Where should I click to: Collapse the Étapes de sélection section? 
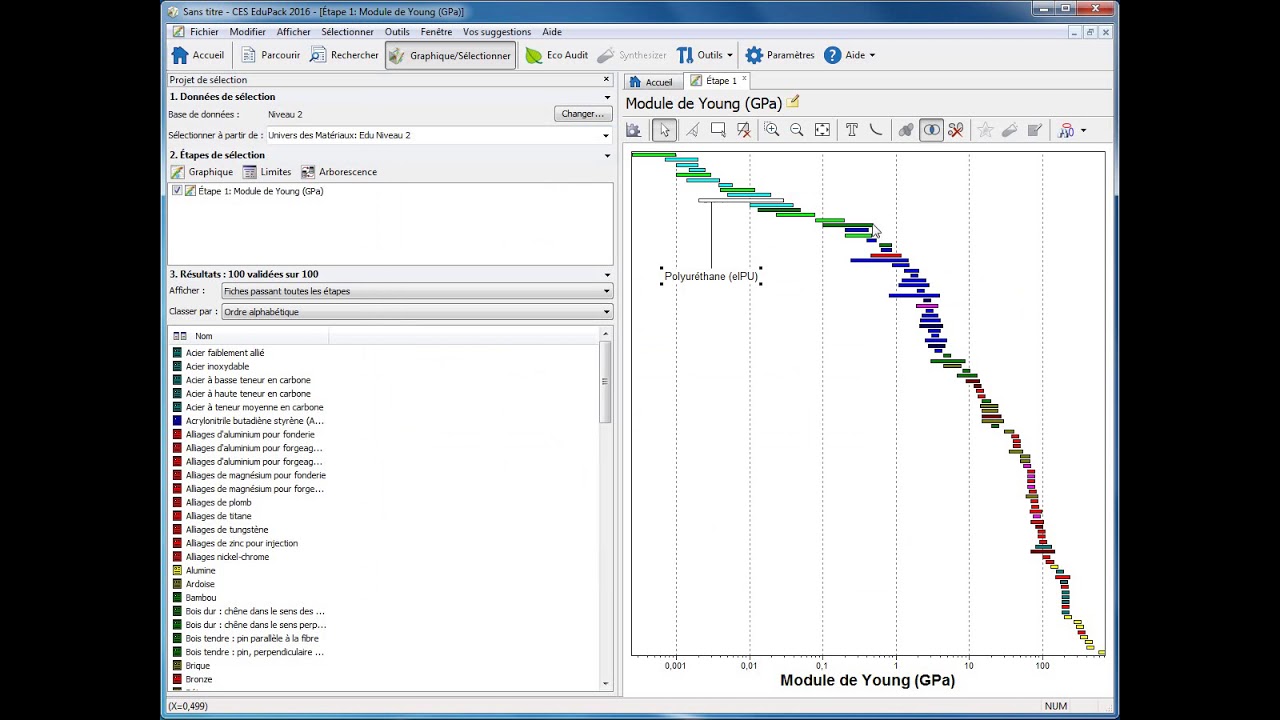click(x=606, y=155)
